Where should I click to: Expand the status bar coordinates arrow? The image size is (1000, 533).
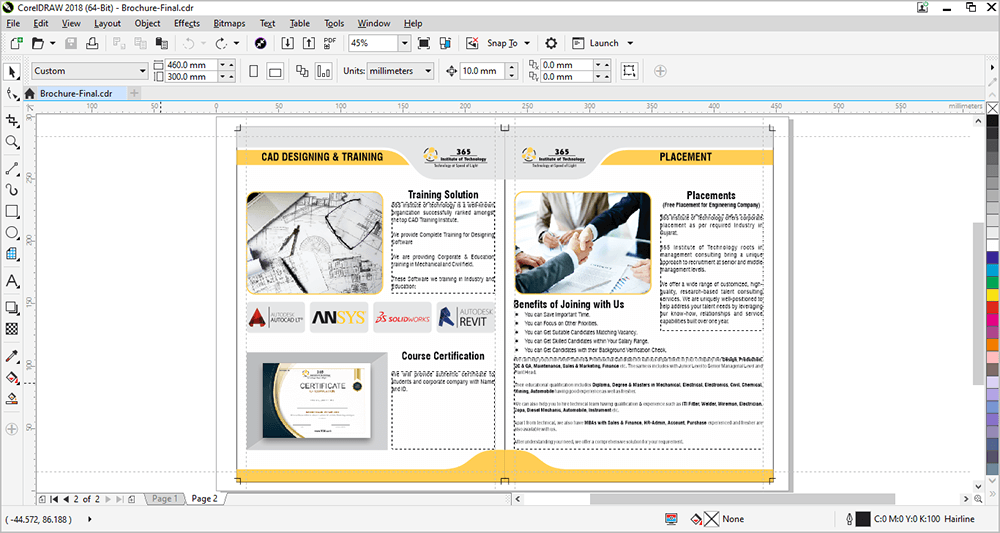(x=89, y=519)
